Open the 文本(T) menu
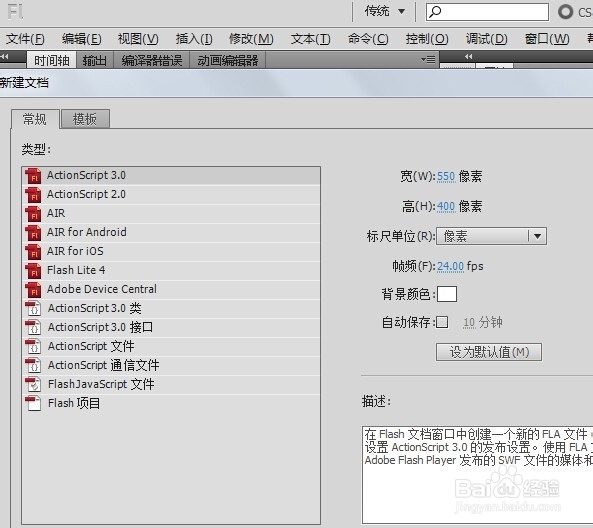 (310, 39)
